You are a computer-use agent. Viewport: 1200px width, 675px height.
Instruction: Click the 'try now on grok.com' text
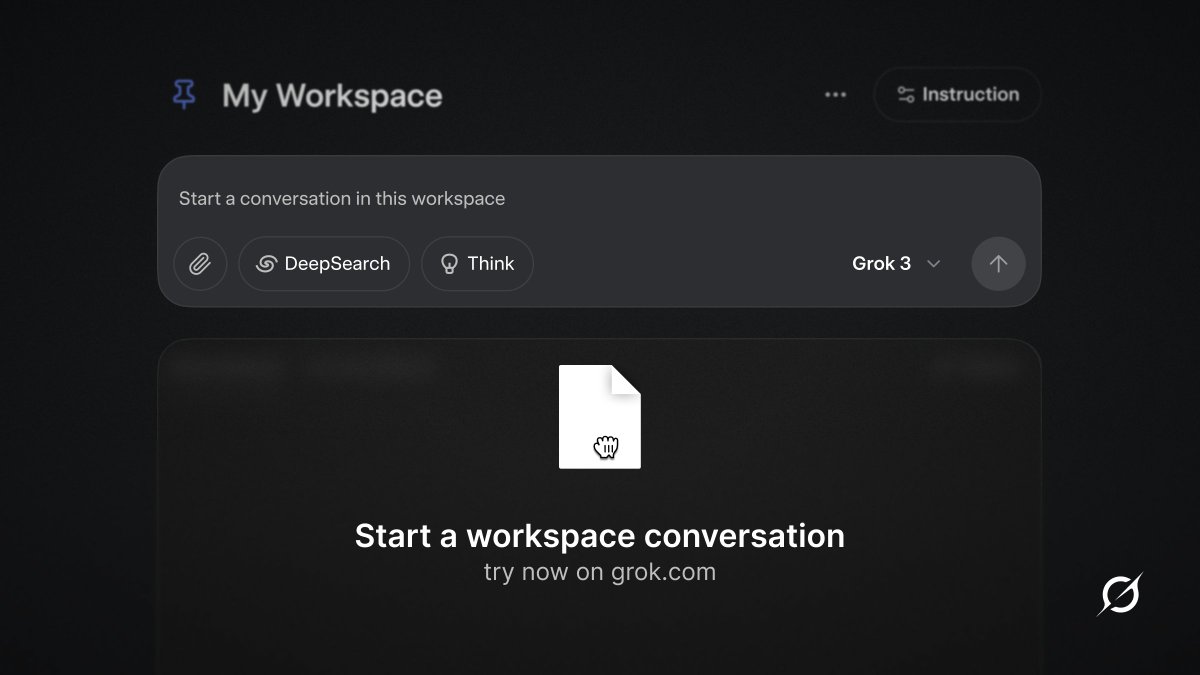pos(600,573)
